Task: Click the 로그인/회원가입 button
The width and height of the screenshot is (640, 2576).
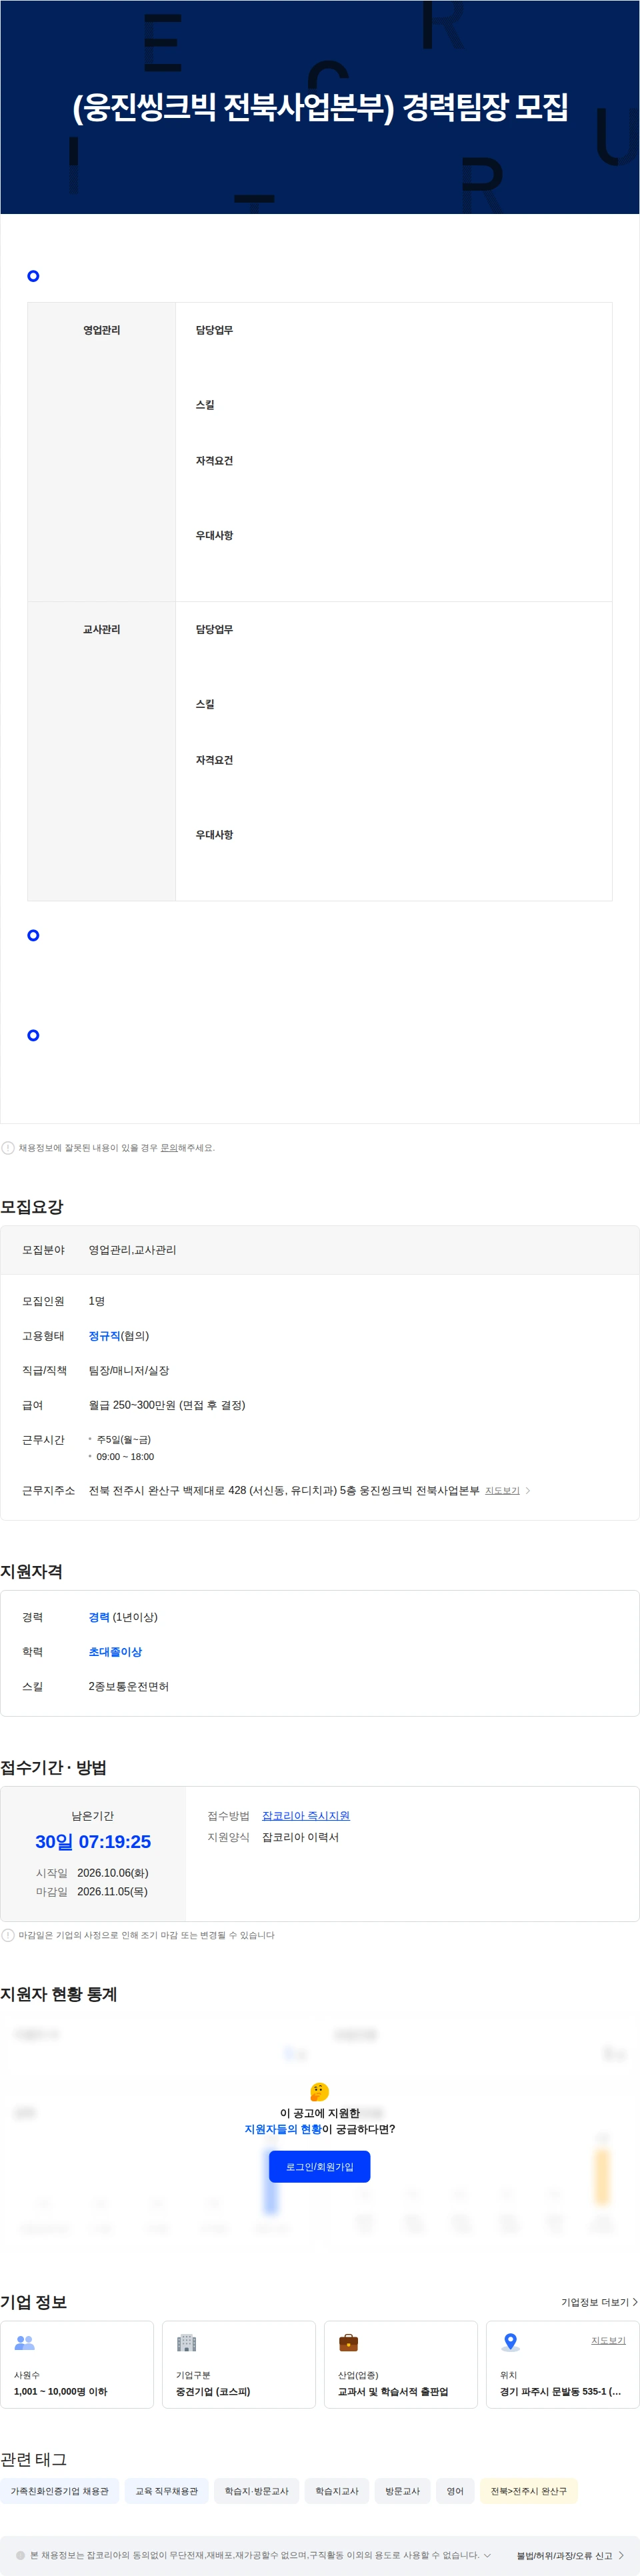Action: pos(320,2167)
